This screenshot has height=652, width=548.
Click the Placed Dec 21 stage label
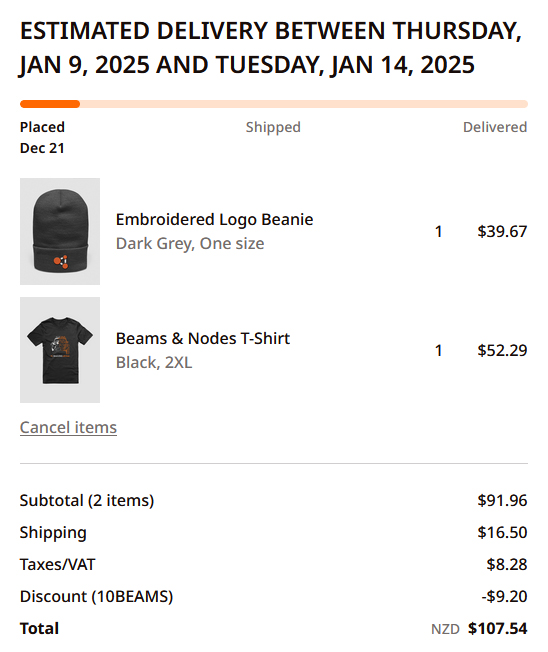tap(42, 137)
